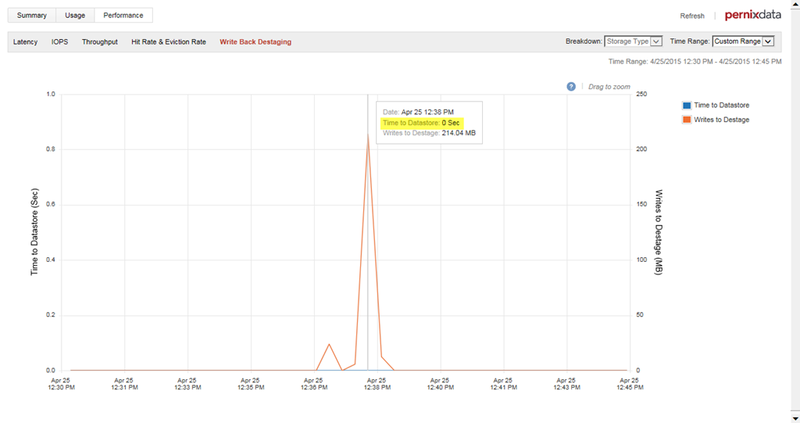
Task: Click the Writes to Destage (MB) axis title
Action: (x=659, y=232)
